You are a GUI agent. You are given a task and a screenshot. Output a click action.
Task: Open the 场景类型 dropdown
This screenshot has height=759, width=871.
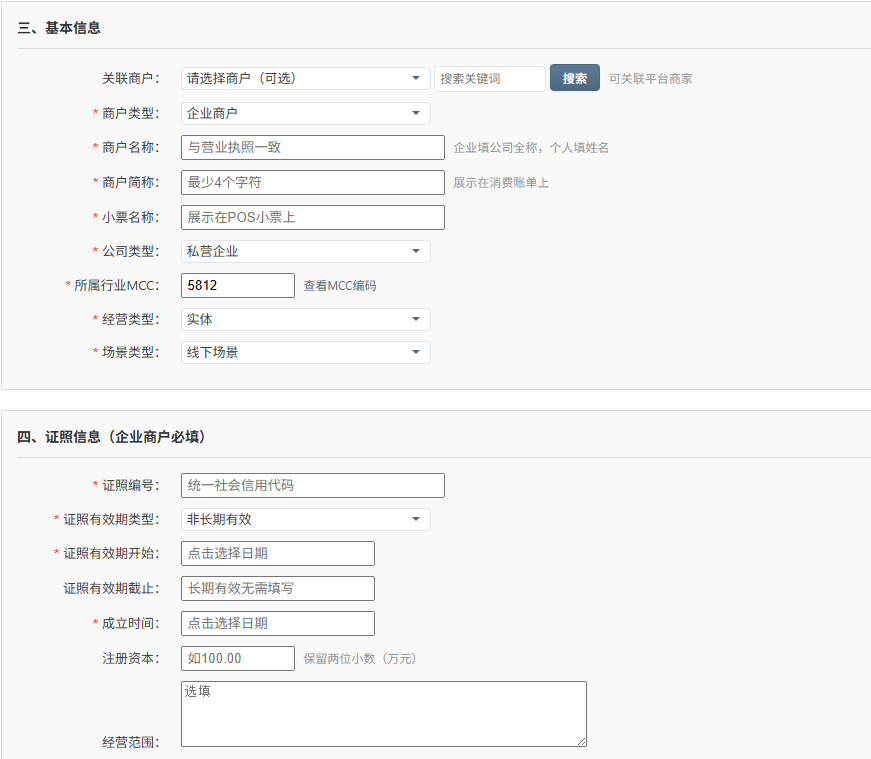point(305,352)
